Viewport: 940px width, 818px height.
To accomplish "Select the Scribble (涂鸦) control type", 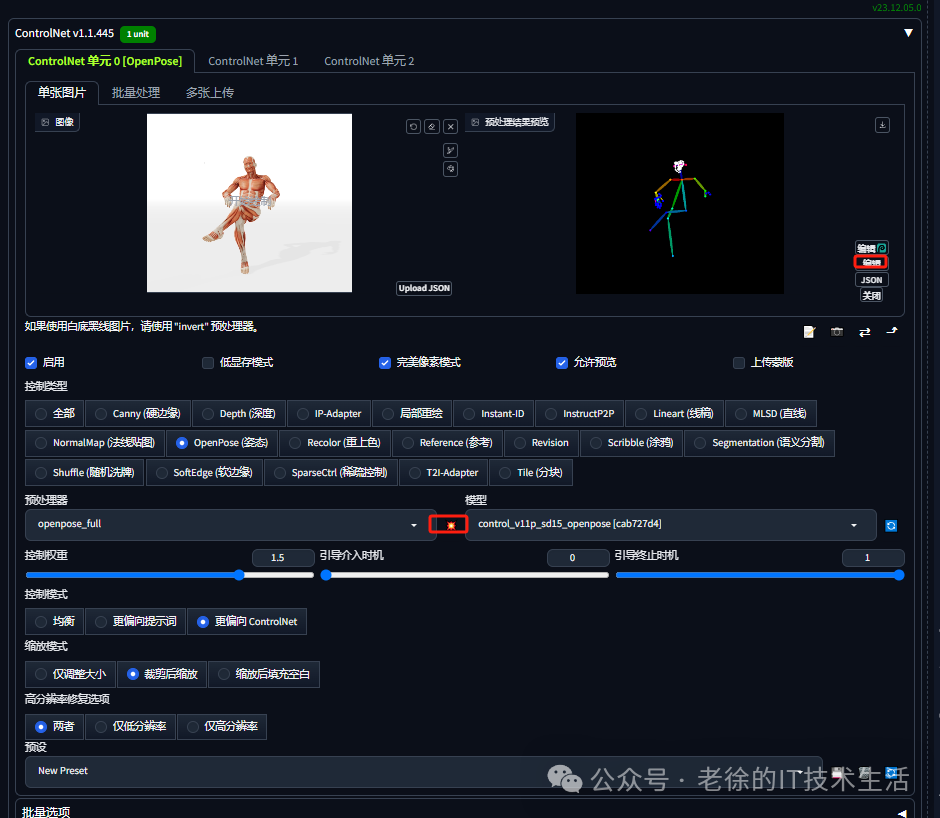I will click(x=631, y=443).
